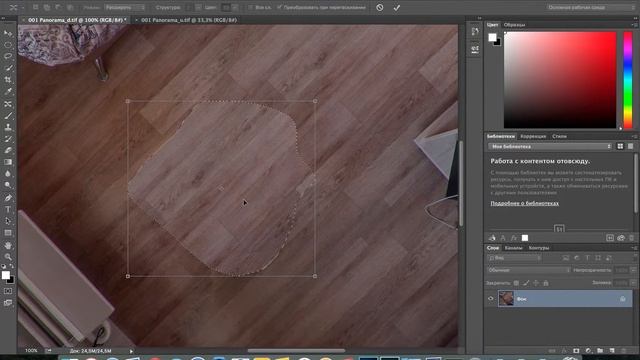This screenshot has width=640, height=360.
Task: Select the Path Selection arrow tool
Action: tap(8, 221)
